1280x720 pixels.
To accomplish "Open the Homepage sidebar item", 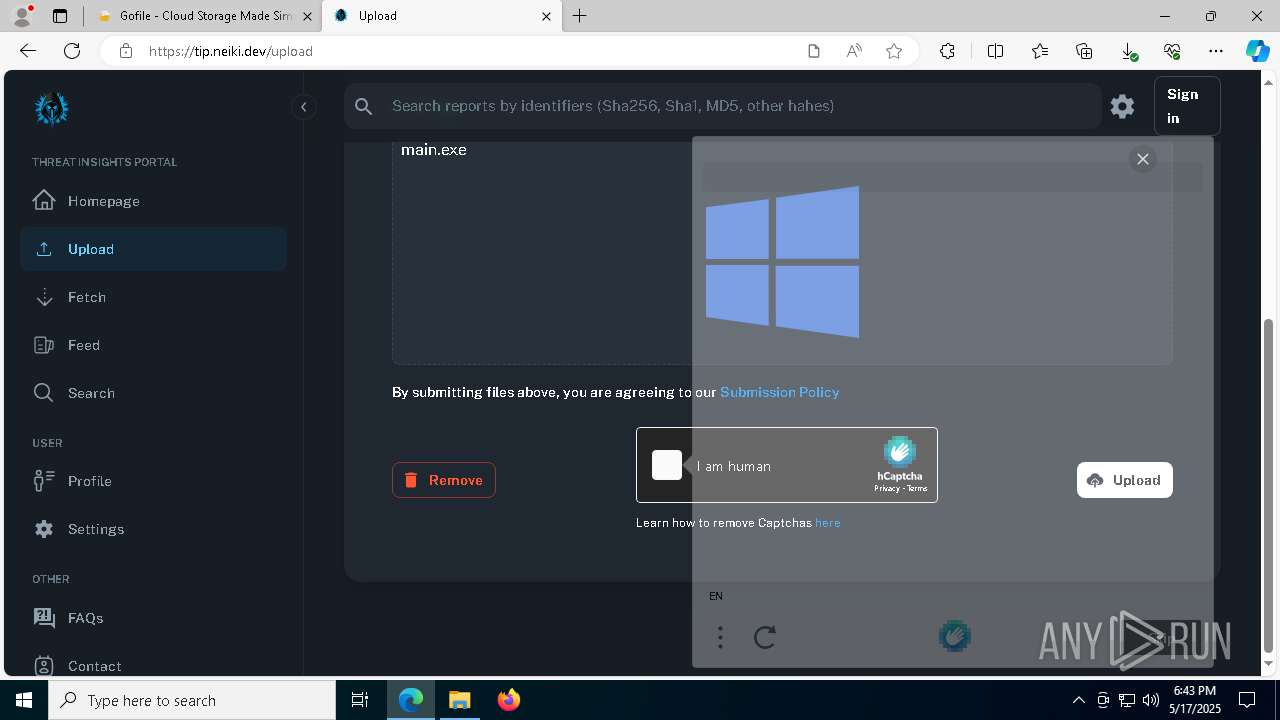I will coord(153,201).
